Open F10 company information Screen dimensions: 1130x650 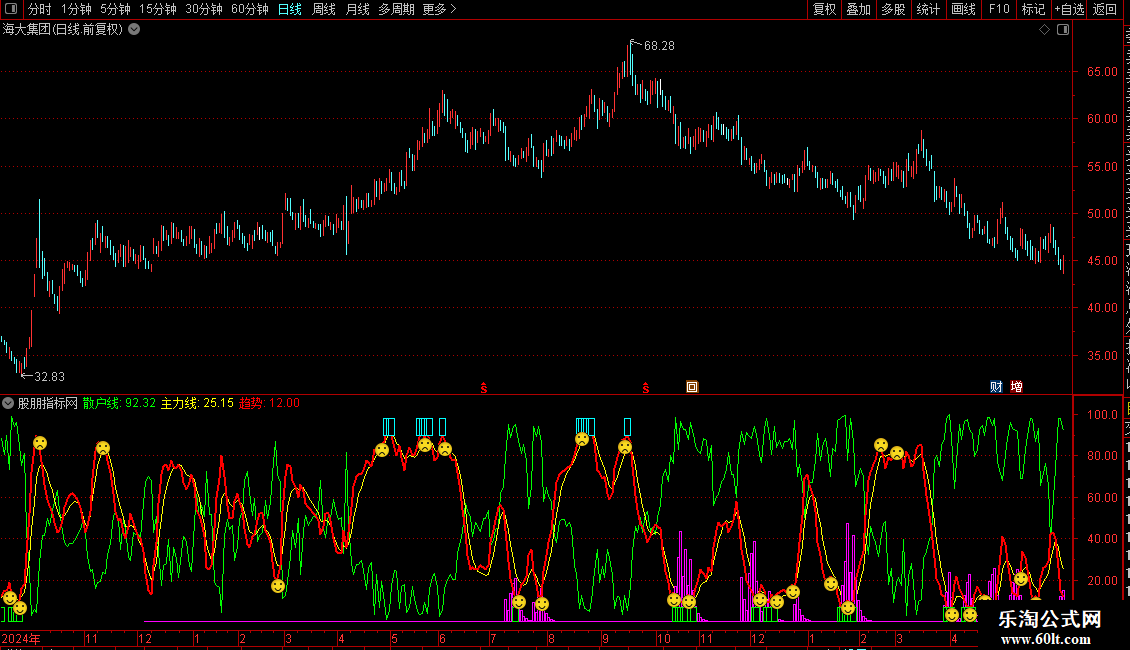click(999, 9)
